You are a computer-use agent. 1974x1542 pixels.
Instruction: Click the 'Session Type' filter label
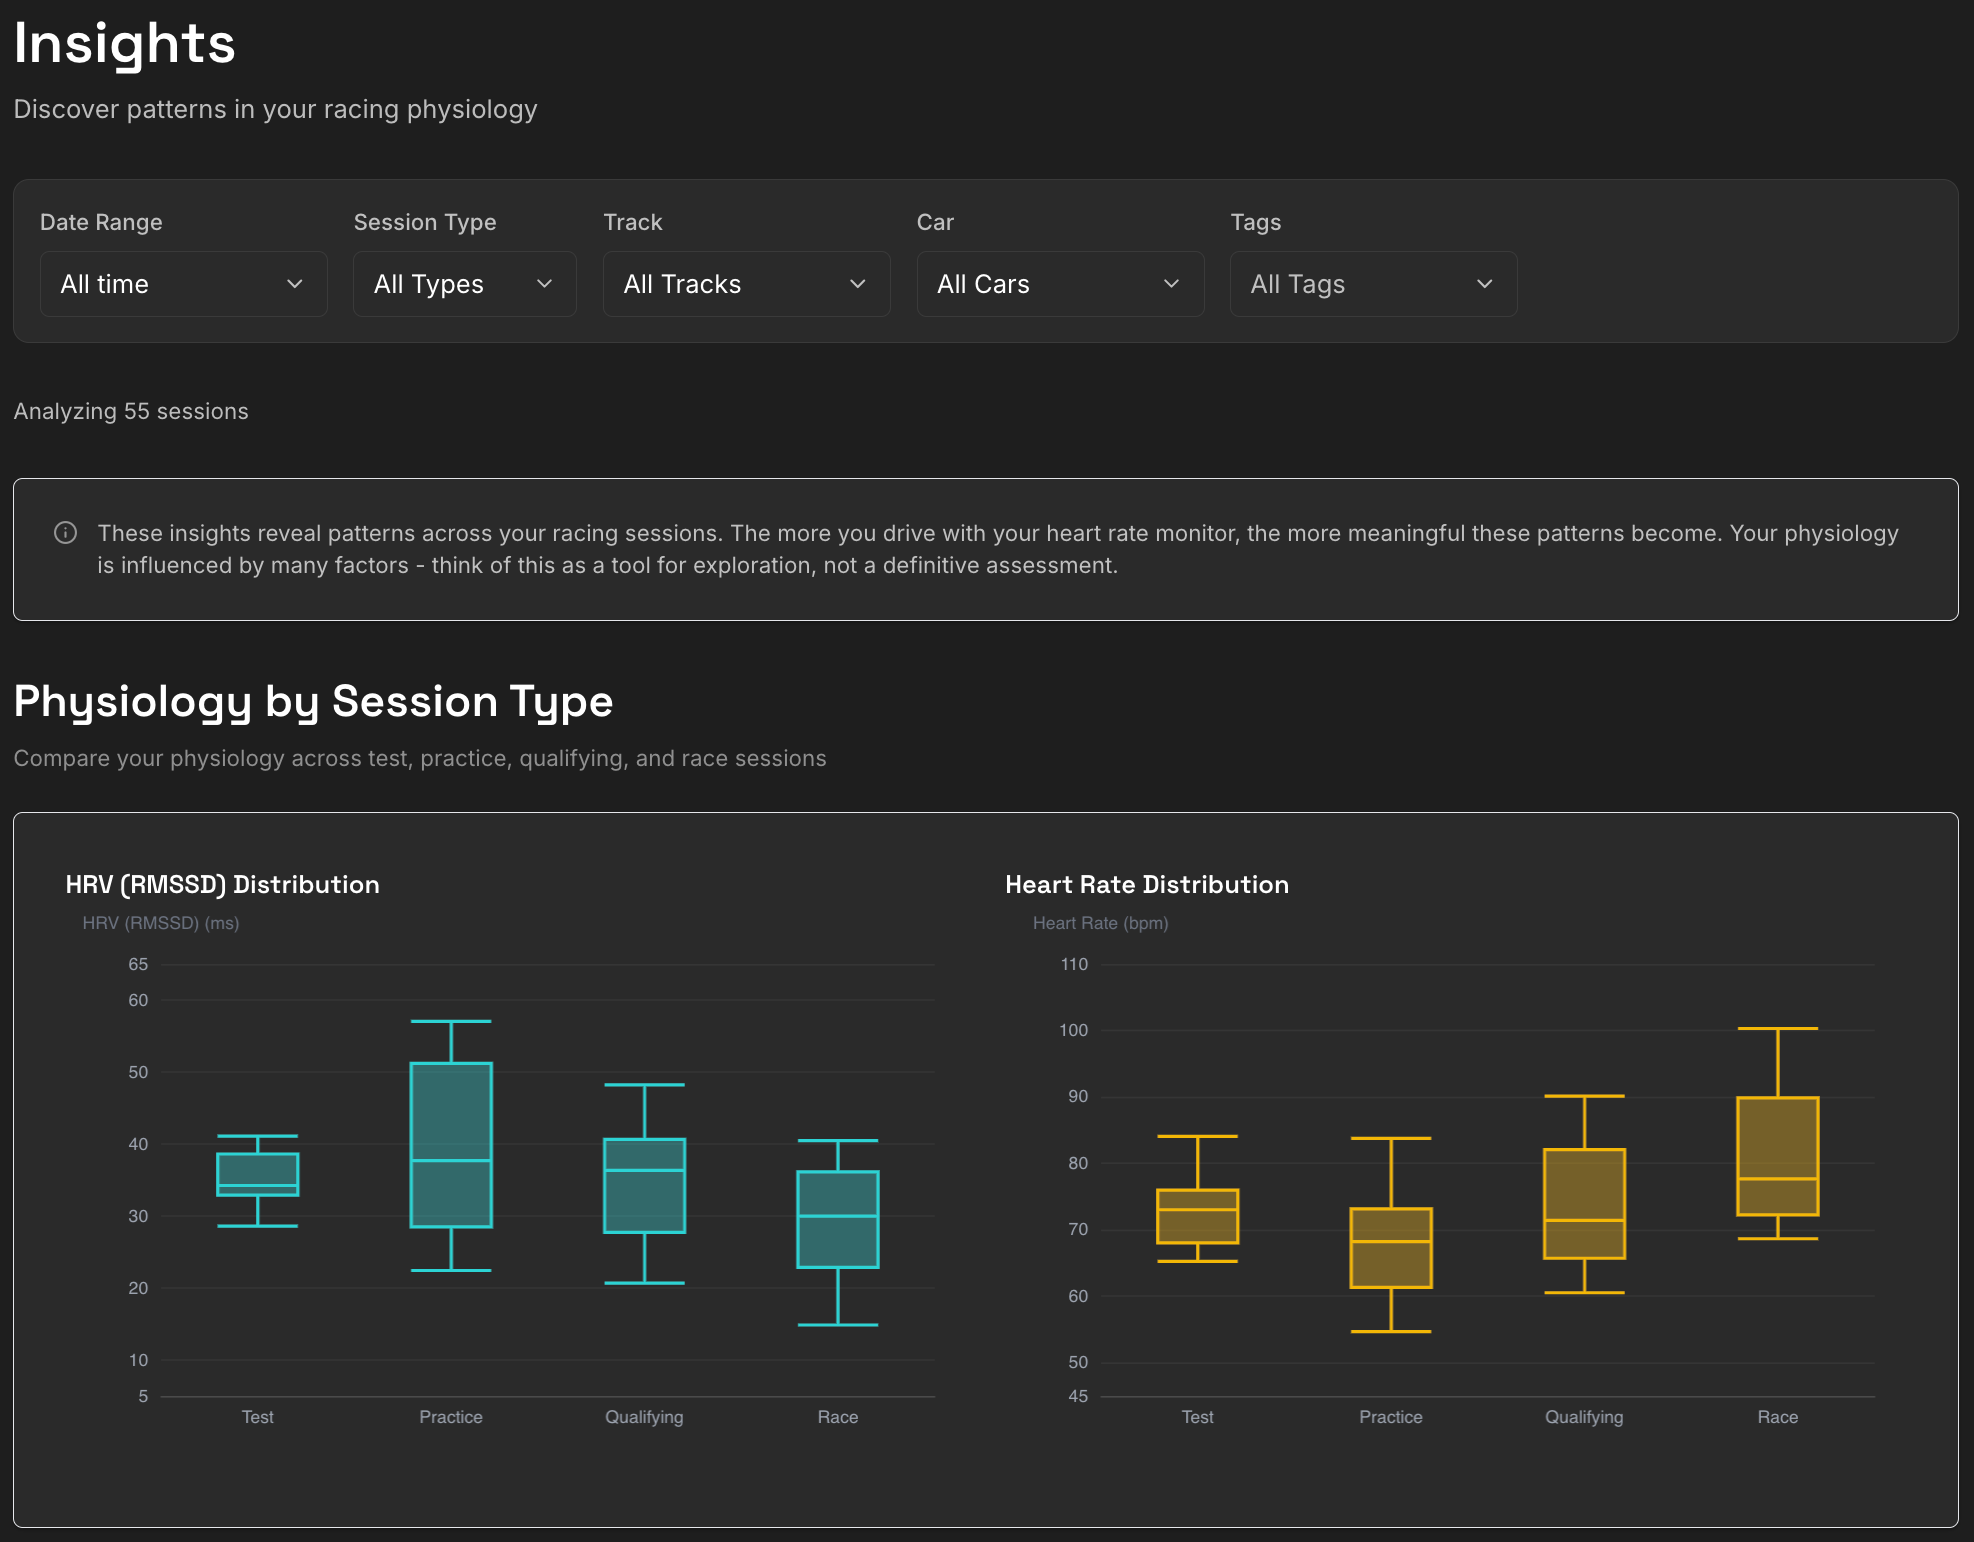[x=425, y=222]
